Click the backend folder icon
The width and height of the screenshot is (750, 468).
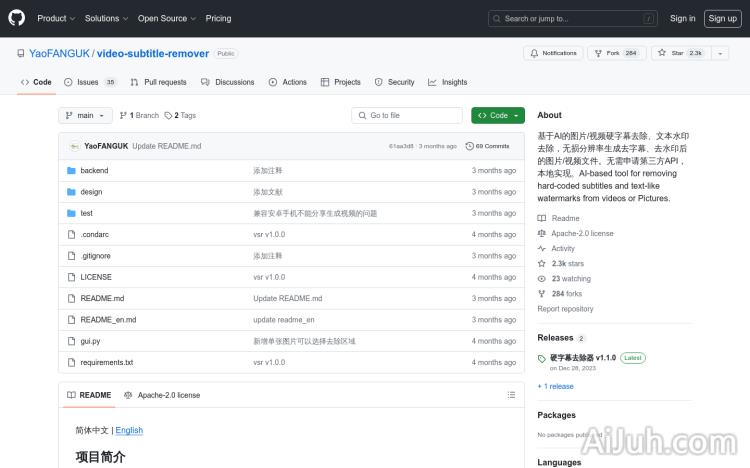[71, 171]
